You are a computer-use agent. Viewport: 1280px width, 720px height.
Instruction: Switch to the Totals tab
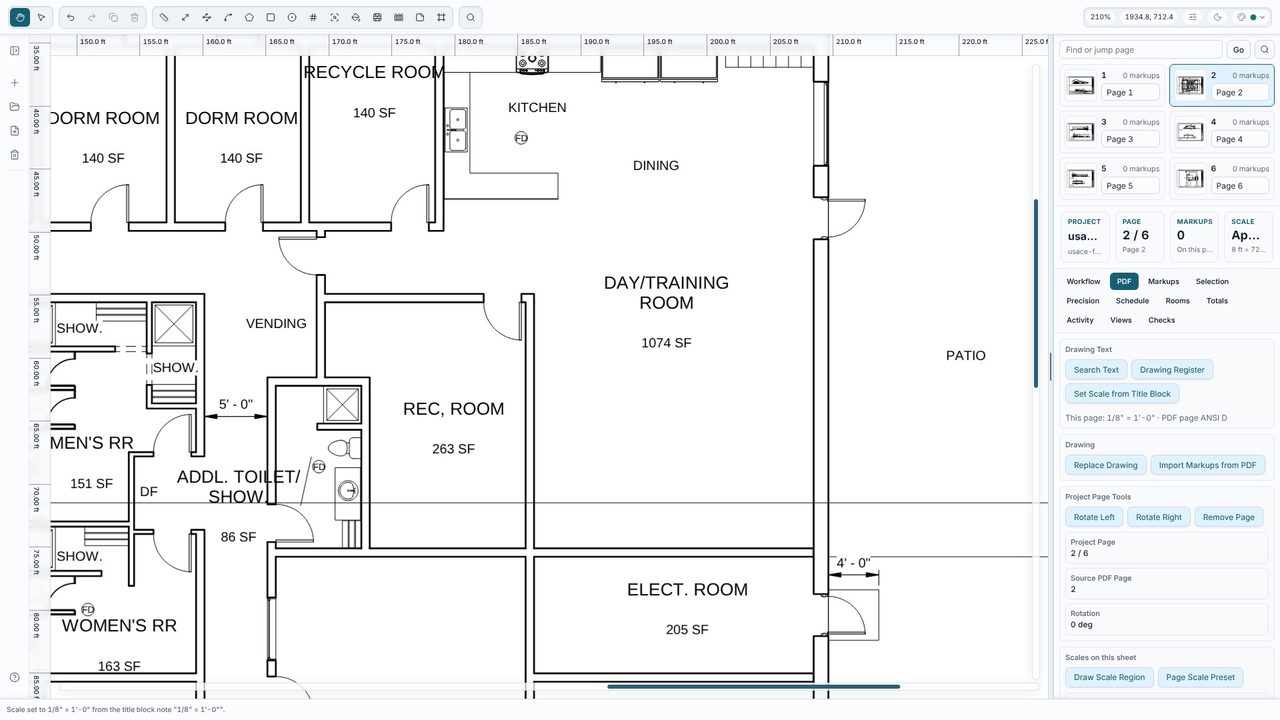pyautogui.click(x=1217, y=301)
